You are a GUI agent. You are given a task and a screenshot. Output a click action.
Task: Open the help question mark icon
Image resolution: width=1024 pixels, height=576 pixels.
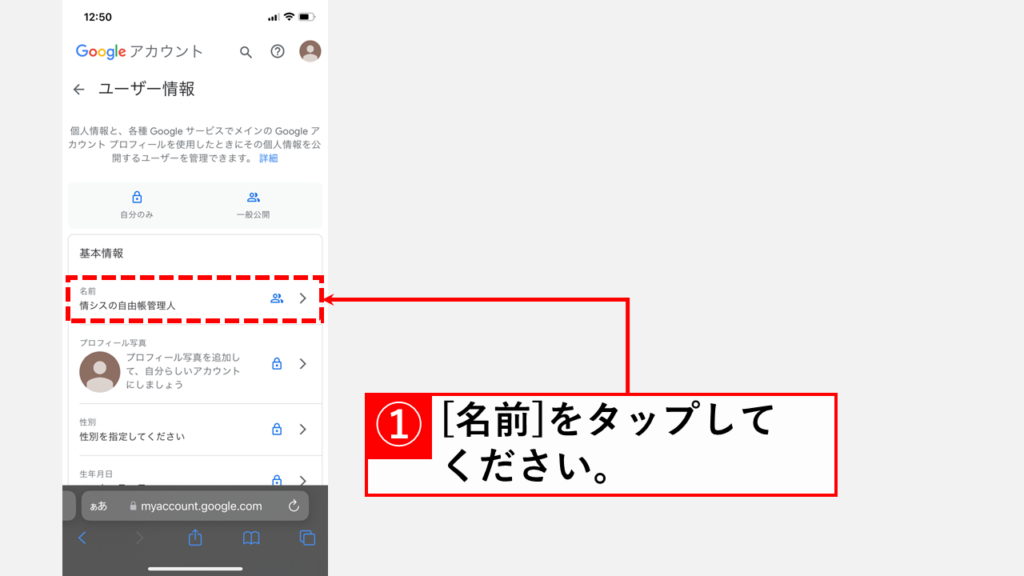pyautogui.click(x=278, y=52)
